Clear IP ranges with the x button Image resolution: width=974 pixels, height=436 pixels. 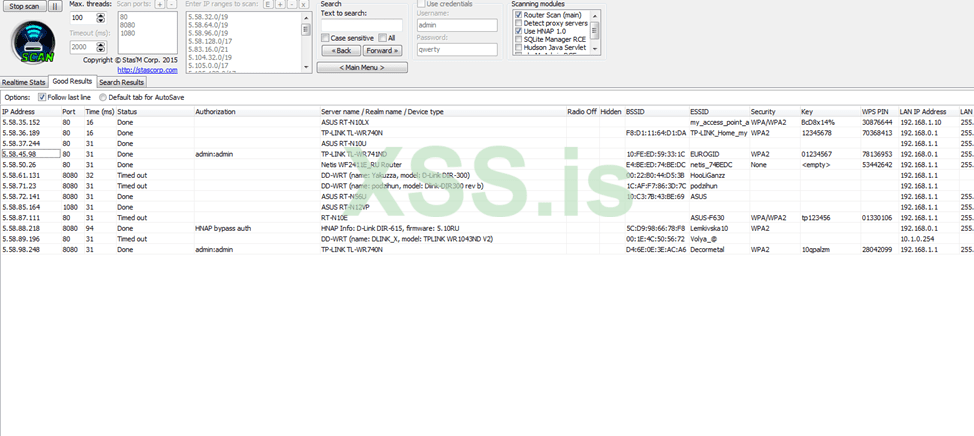pyautogui.click(x=303, y=4)
